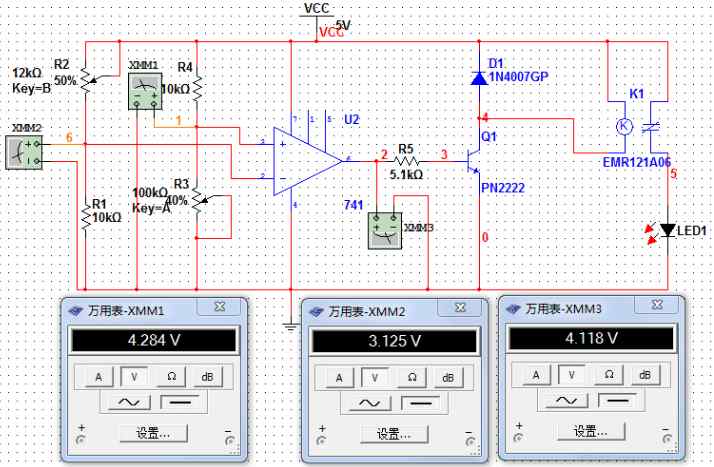Click the 1N4007GP diode label

(518, 76)
